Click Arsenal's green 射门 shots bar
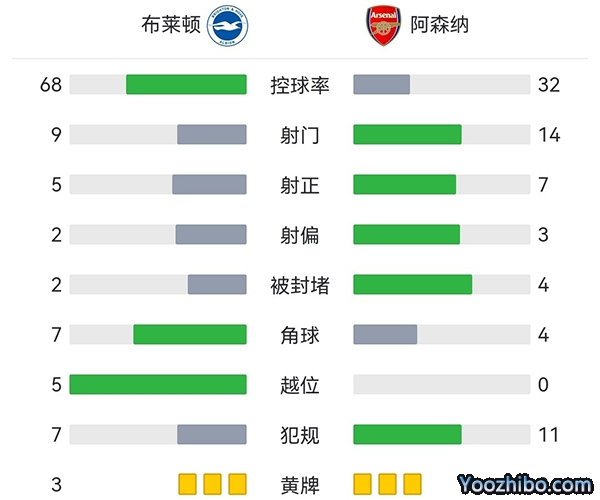This screenshot has height=500, width=600. pyautogui.click(x=407, y=135)
